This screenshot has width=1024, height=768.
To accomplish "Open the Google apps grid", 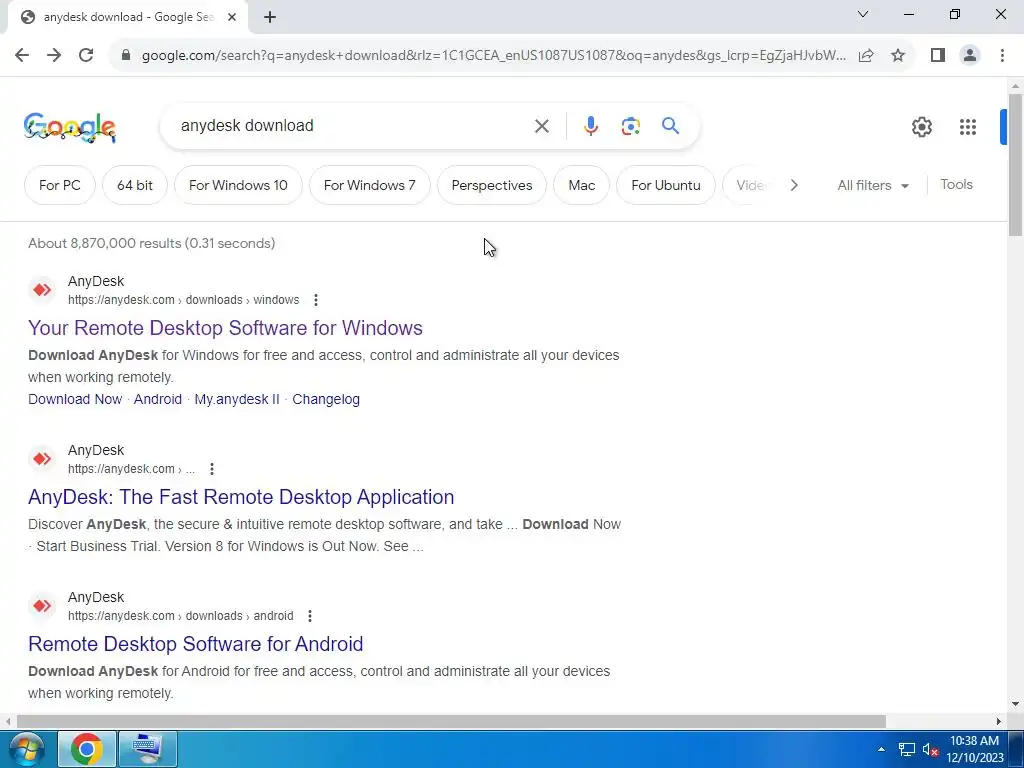I will (968, 127).
